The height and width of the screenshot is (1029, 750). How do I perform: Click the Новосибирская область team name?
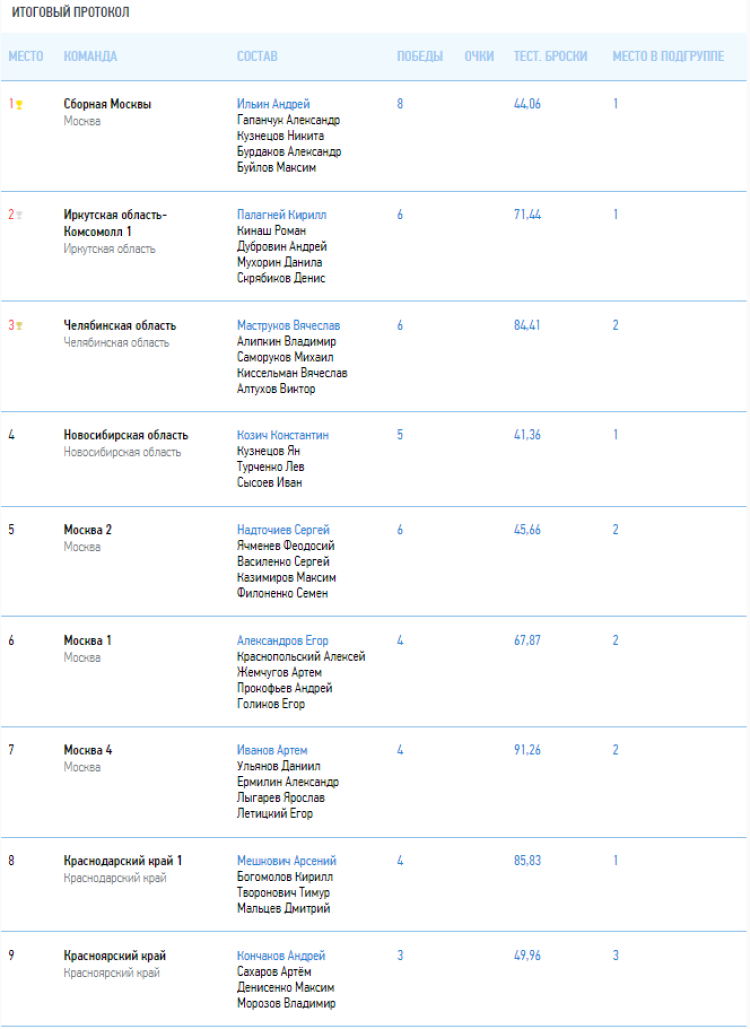click(125, 435)
